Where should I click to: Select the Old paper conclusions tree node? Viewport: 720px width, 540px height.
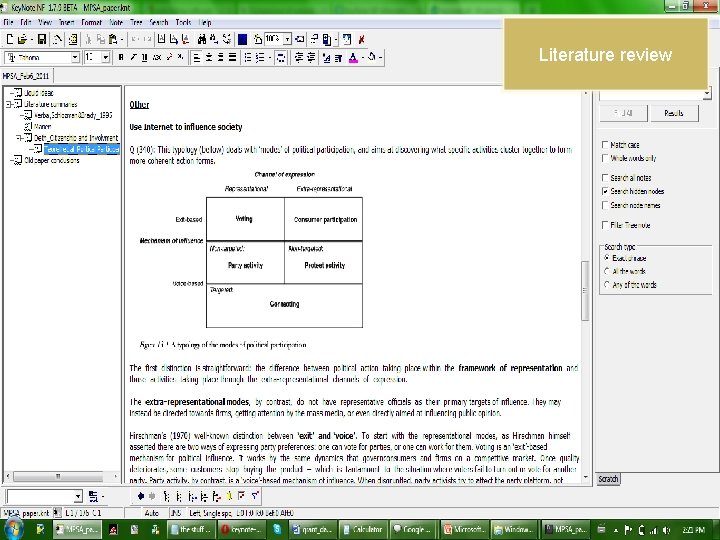(51, 160)
